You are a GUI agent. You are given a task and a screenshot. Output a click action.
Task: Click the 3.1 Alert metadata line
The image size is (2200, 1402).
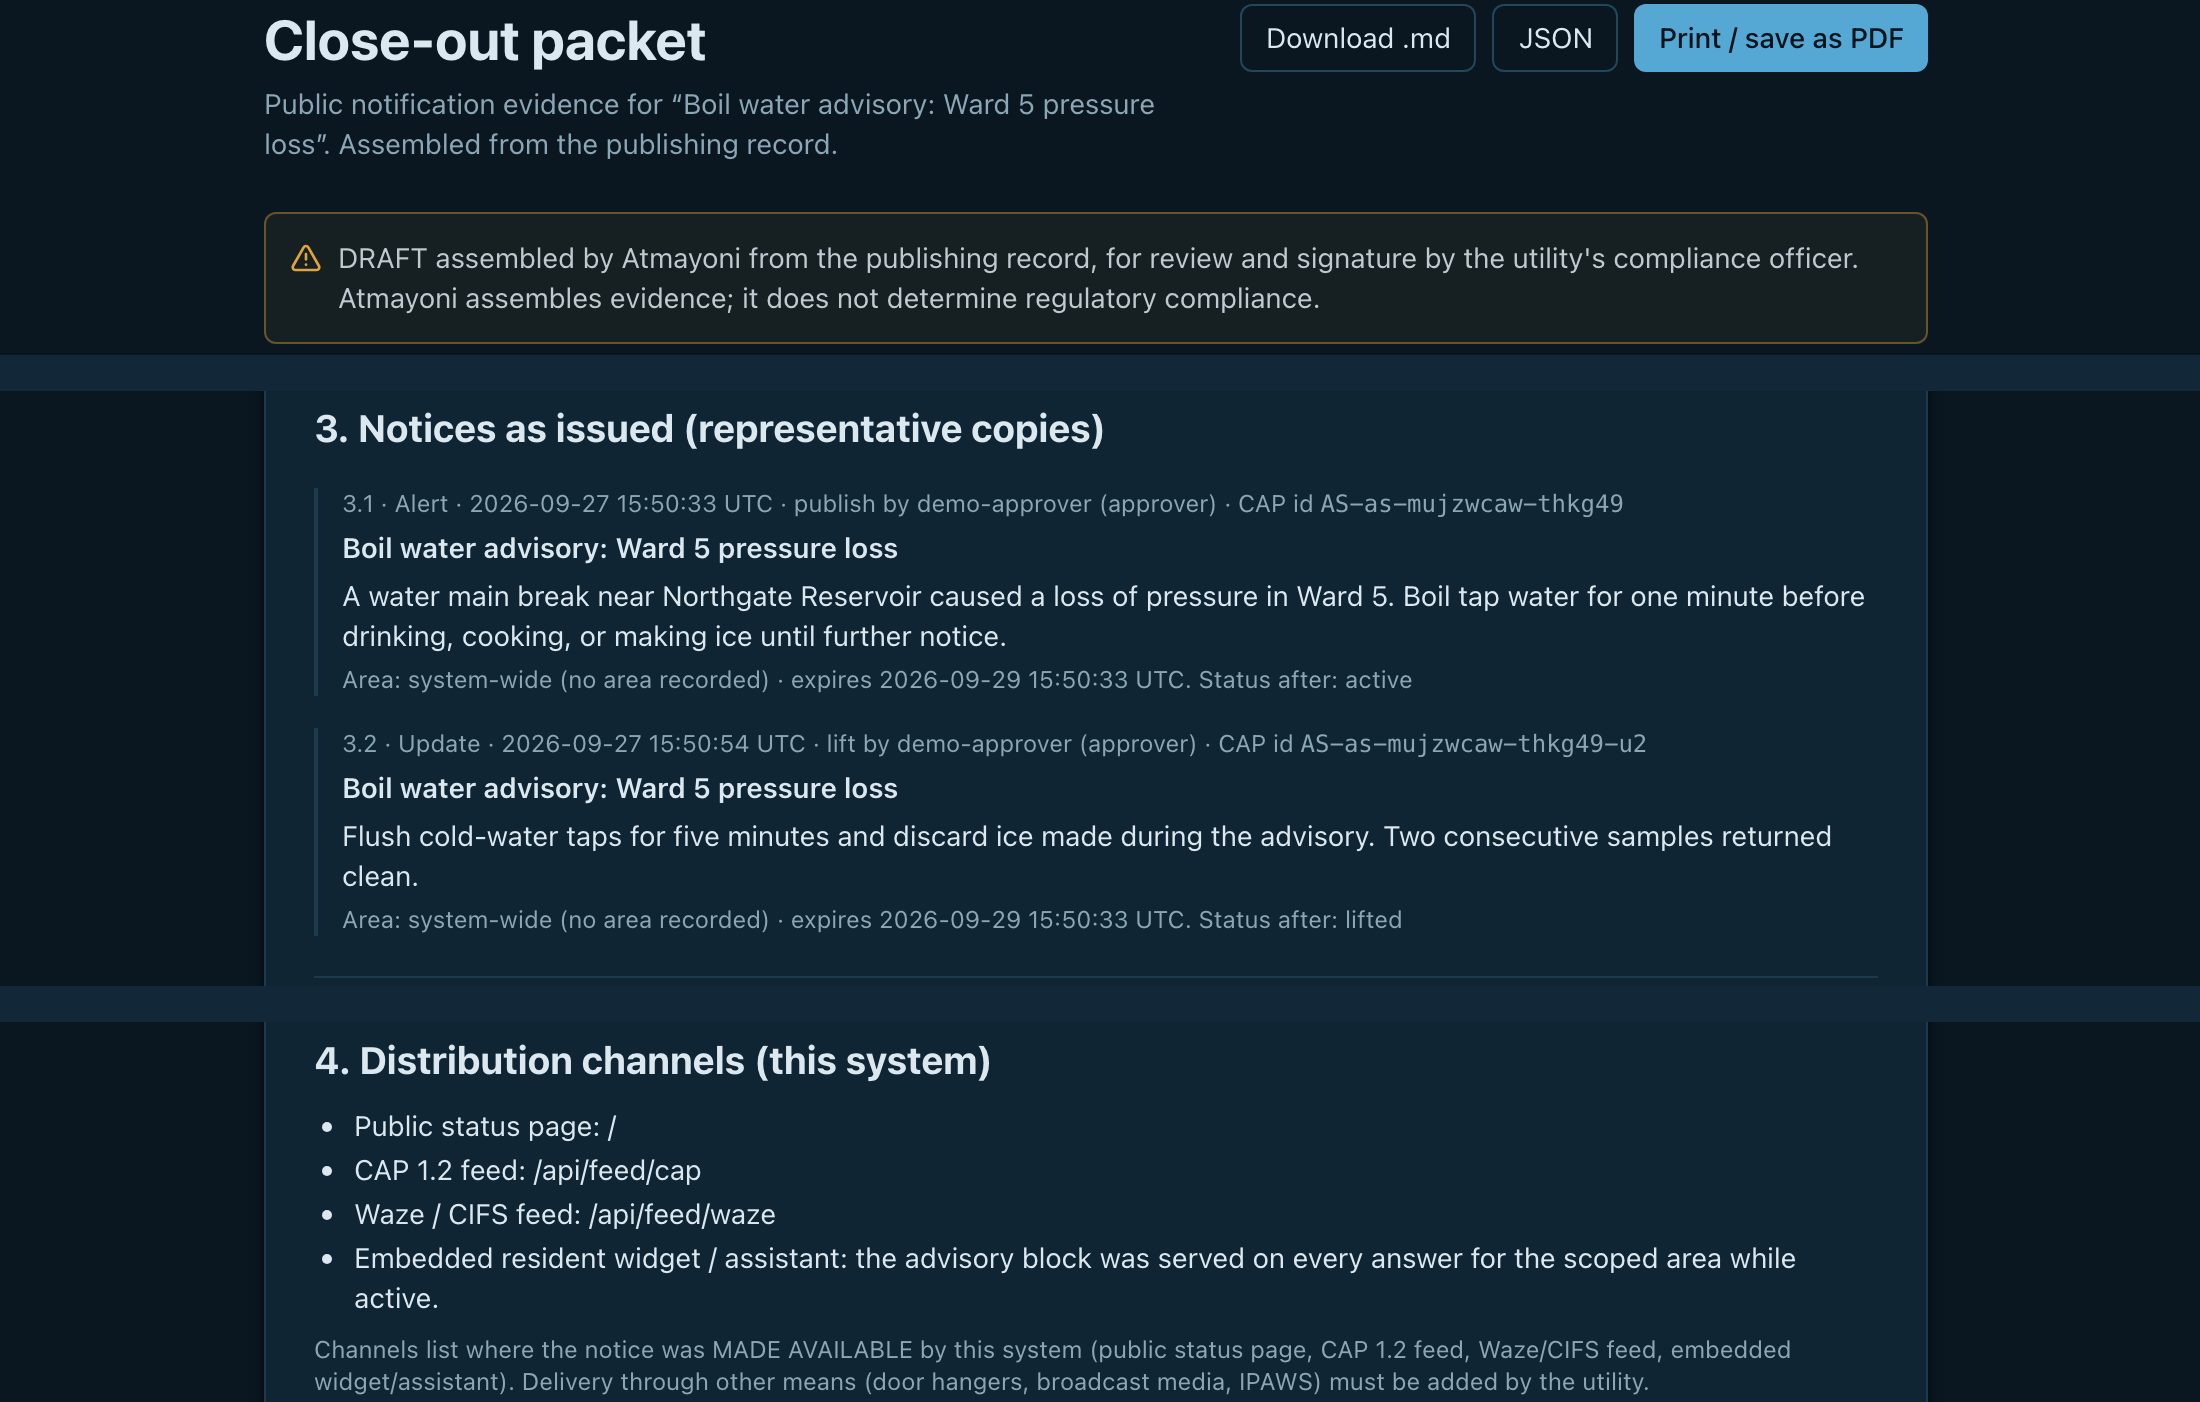pyautogui.click(x=982, y=504)
